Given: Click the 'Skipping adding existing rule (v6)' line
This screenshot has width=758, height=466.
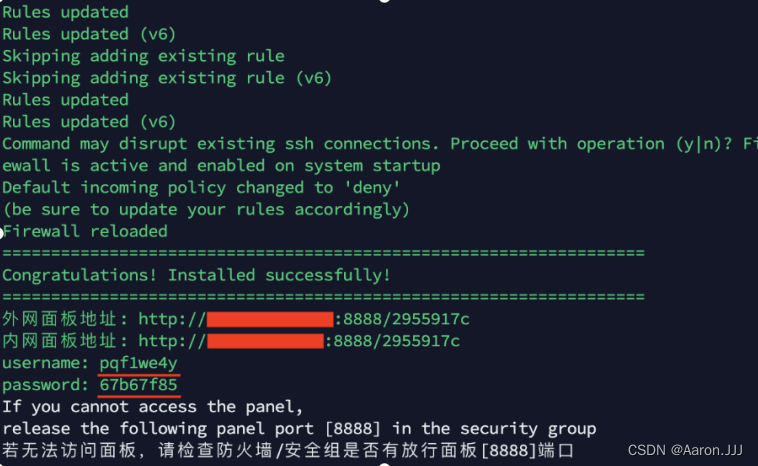Looking at the screenshot, I should pyautogui.click(x=167, y=78).
